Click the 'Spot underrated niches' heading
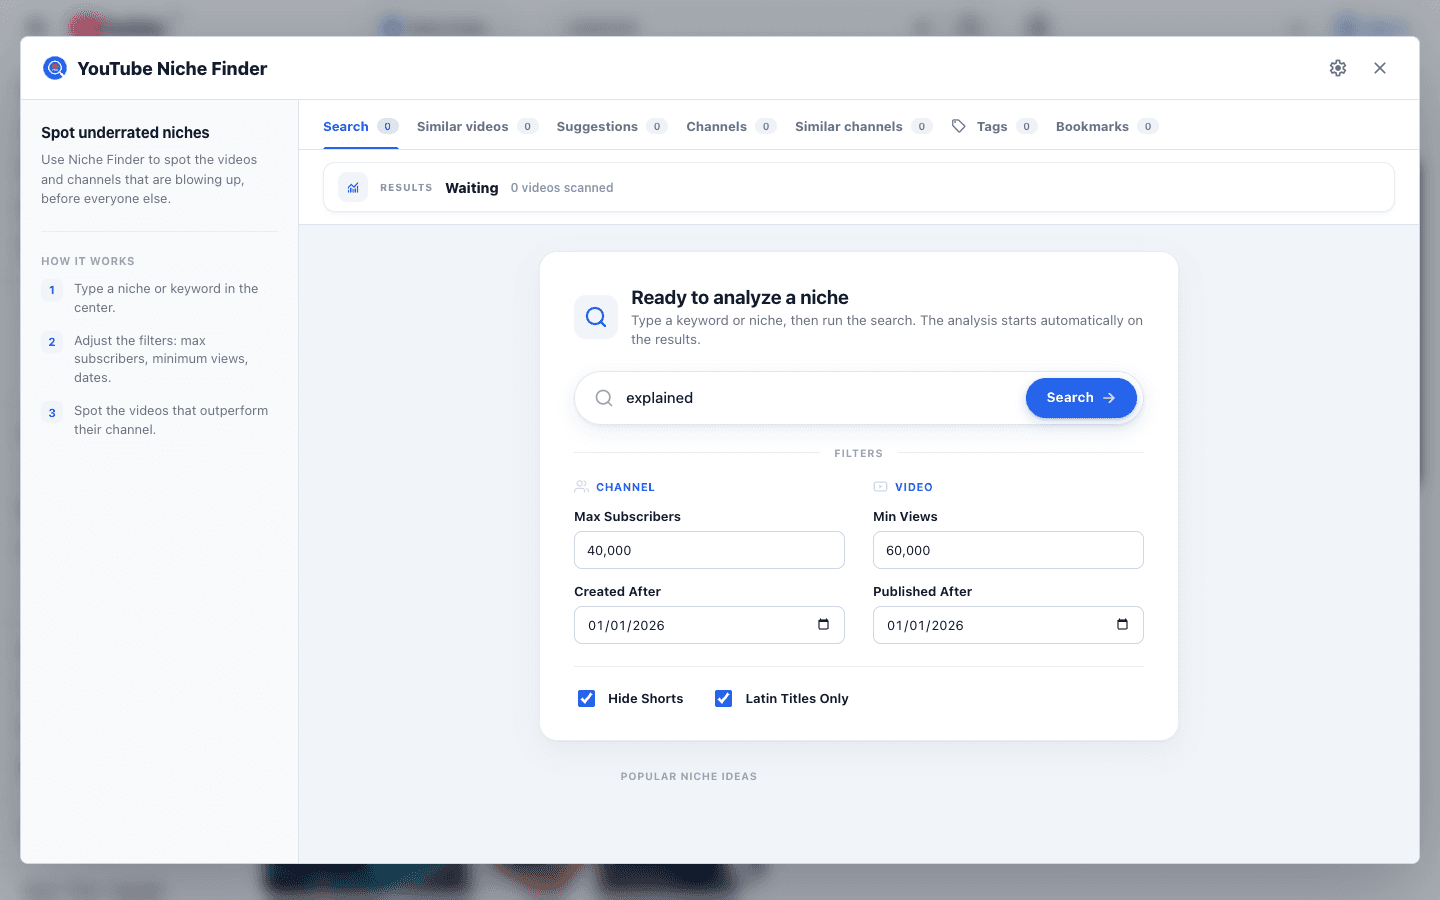1440x900 pixels. coord(125,133)
